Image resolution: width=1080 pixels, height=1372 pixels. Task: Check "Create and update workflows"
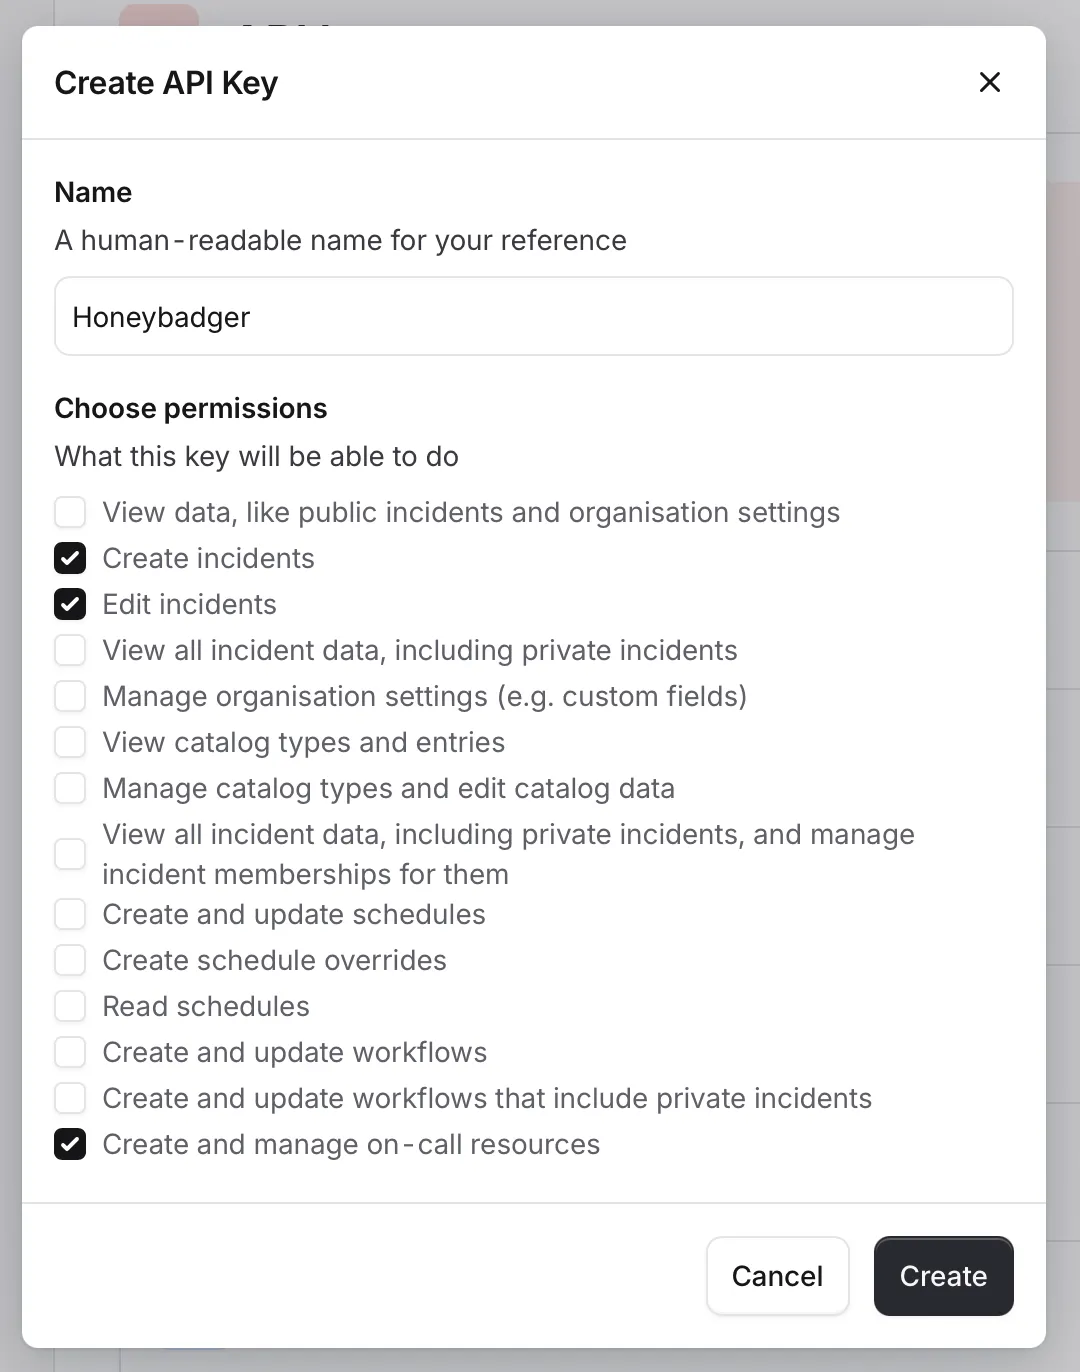(x=70, y=1052)
